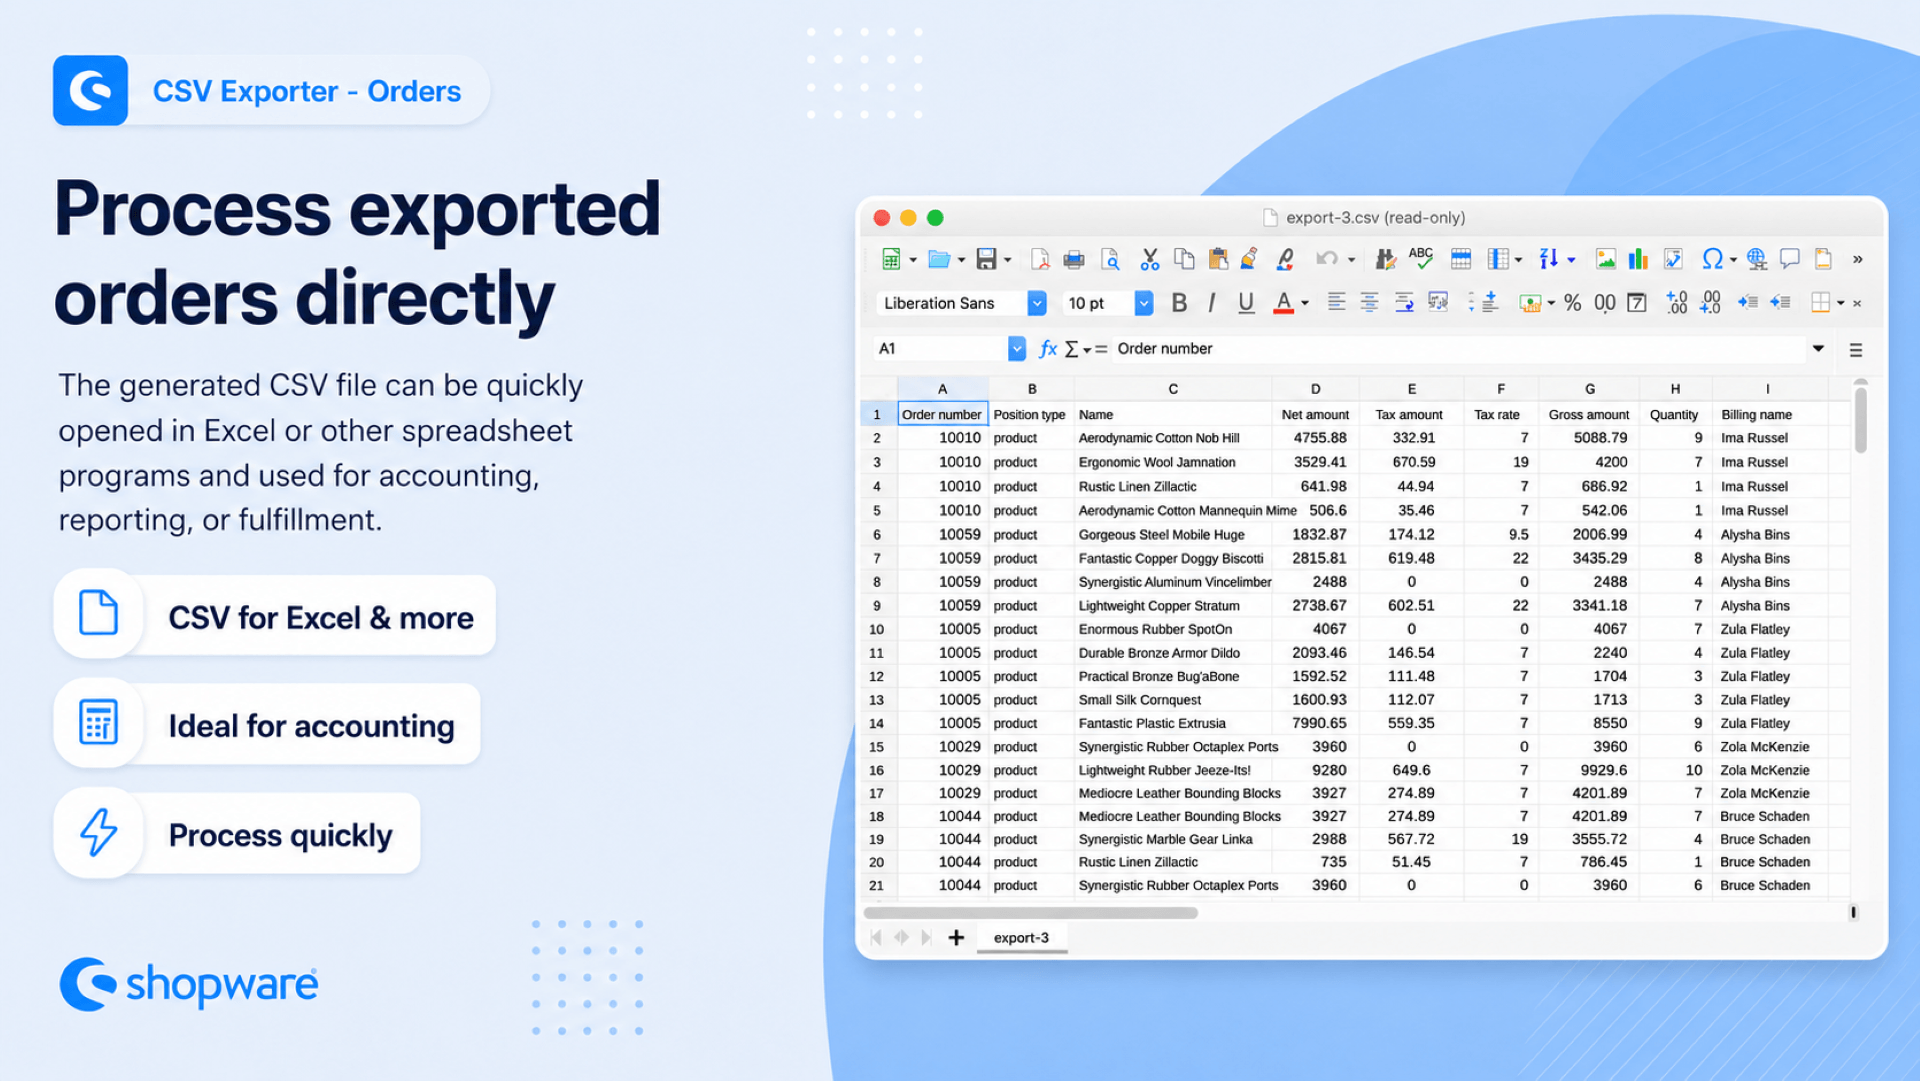Add a decimal place button
Image resolution: width=1920 pixels, height=1081 pixels.
1677,302
